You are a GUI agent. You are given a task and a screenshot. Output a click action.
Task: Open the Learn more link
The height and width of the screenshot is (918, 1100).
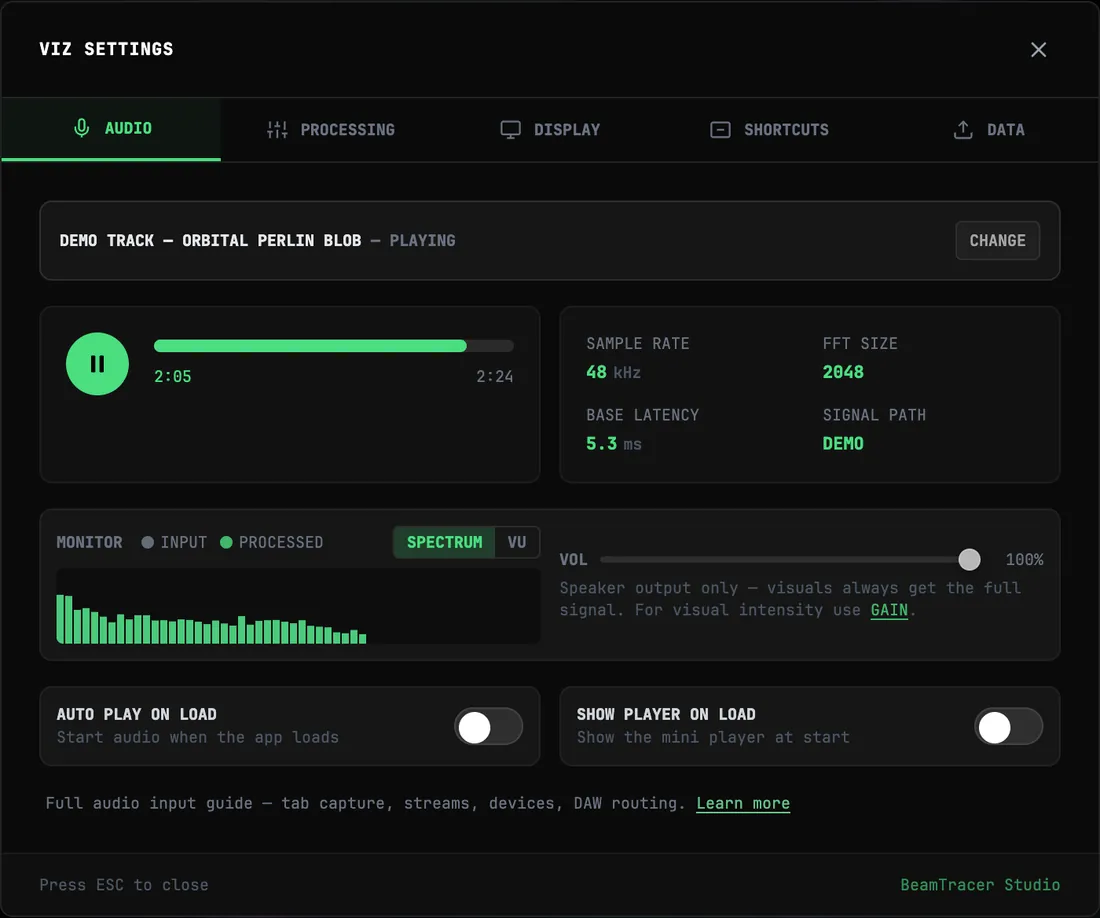pyautogui.click(x=743, y=804)
